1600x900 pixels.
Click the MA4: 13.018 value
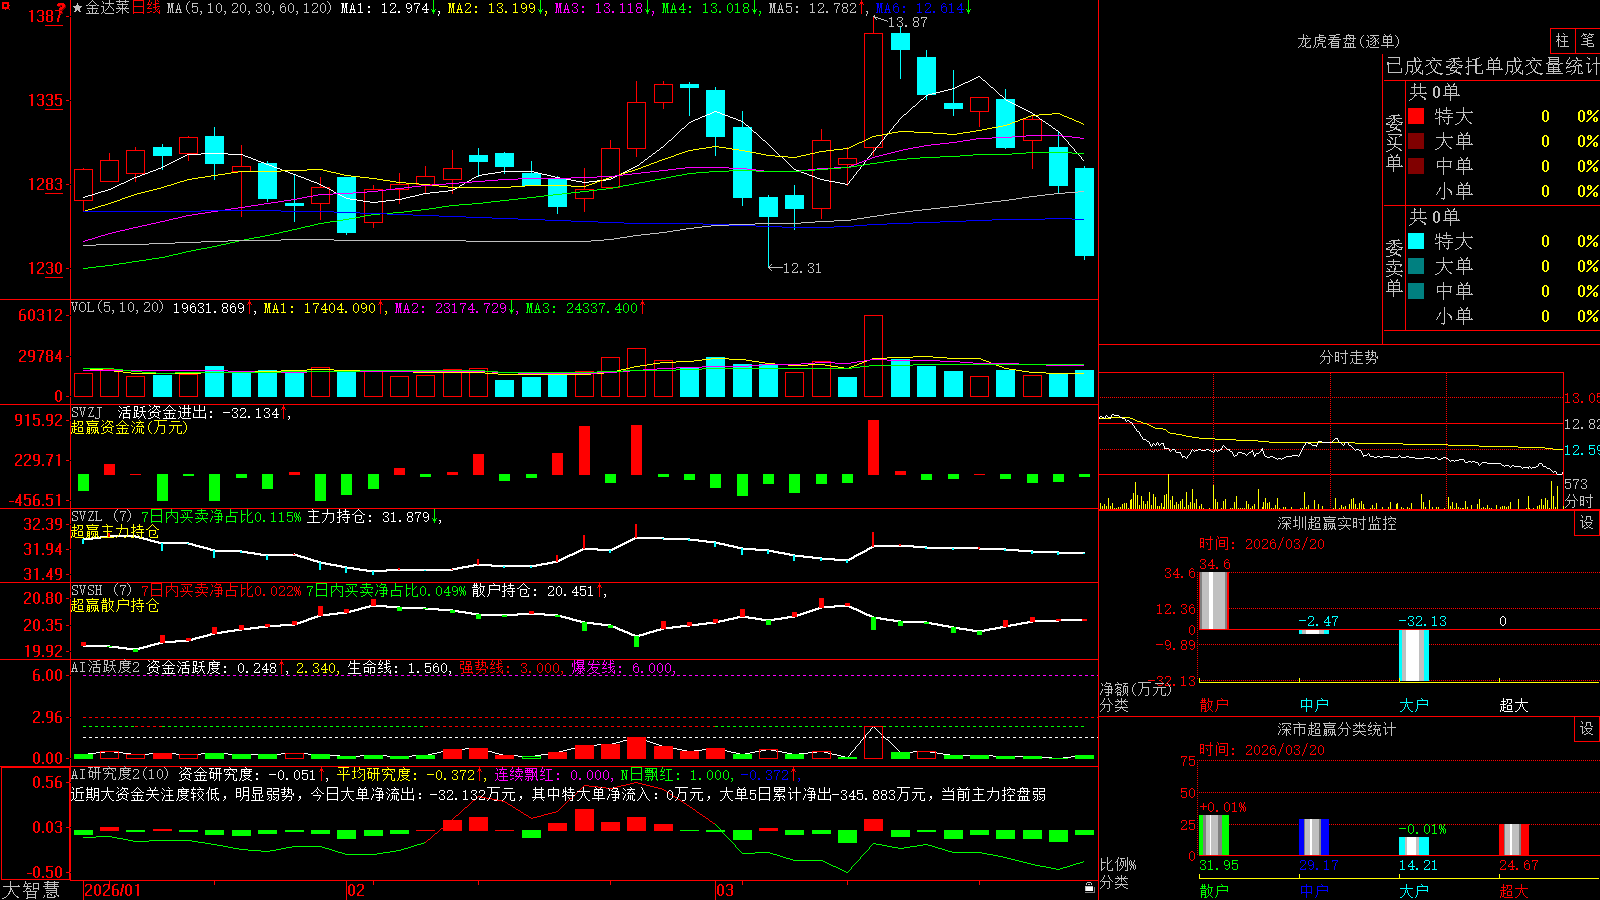pyautogui.click(x=710, y=8)
